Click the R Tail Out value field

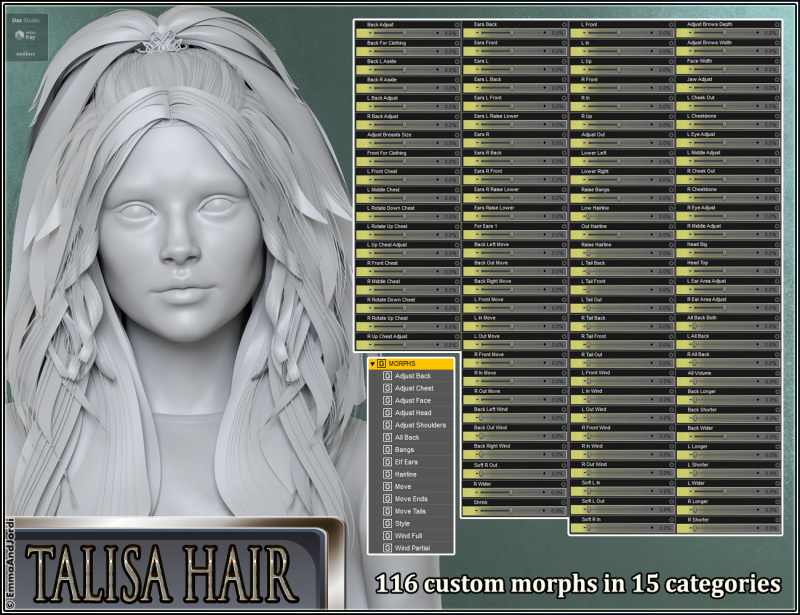[665, 363]
